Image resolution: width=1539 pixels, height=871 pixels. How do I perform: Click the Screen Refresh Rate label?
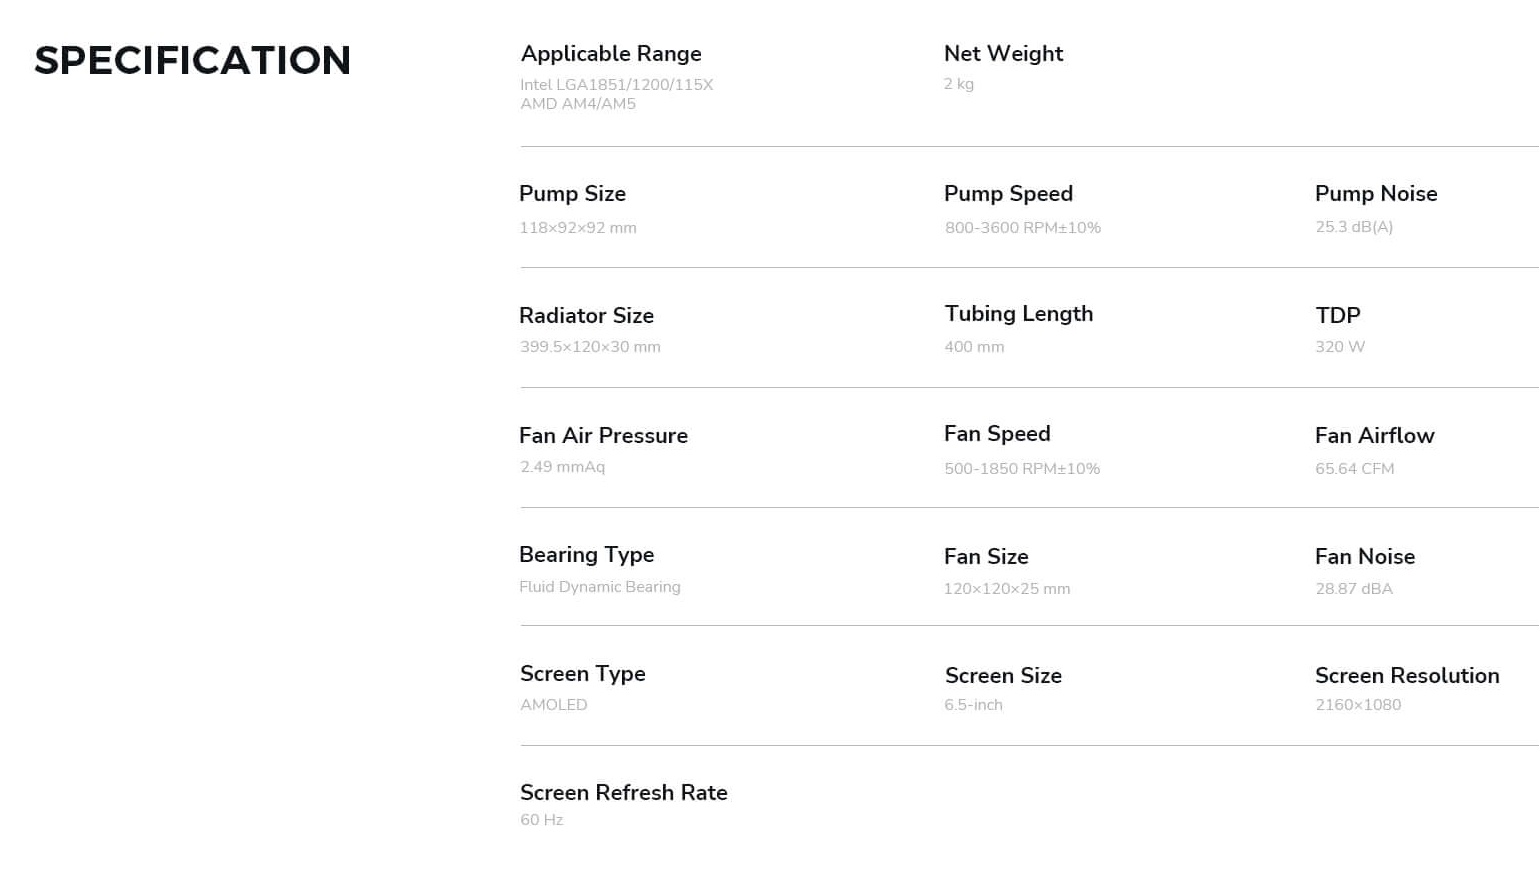point(623,793)
